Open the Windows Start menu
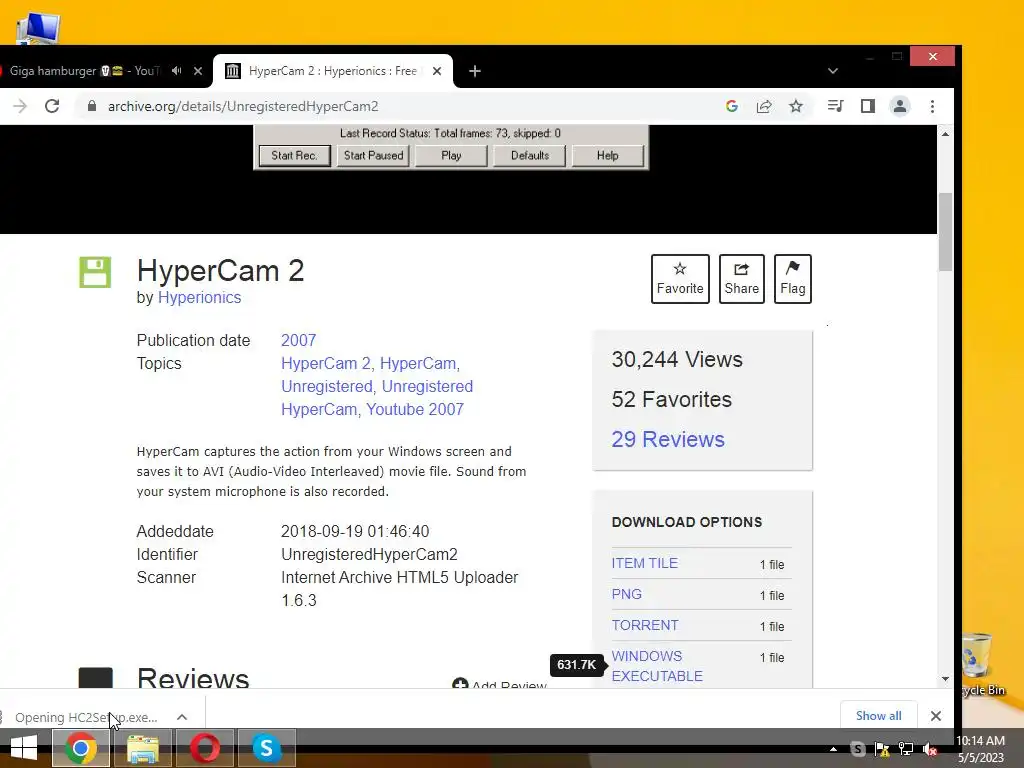The height and width of the screenshot is (768, 1024). pos(24,748)
